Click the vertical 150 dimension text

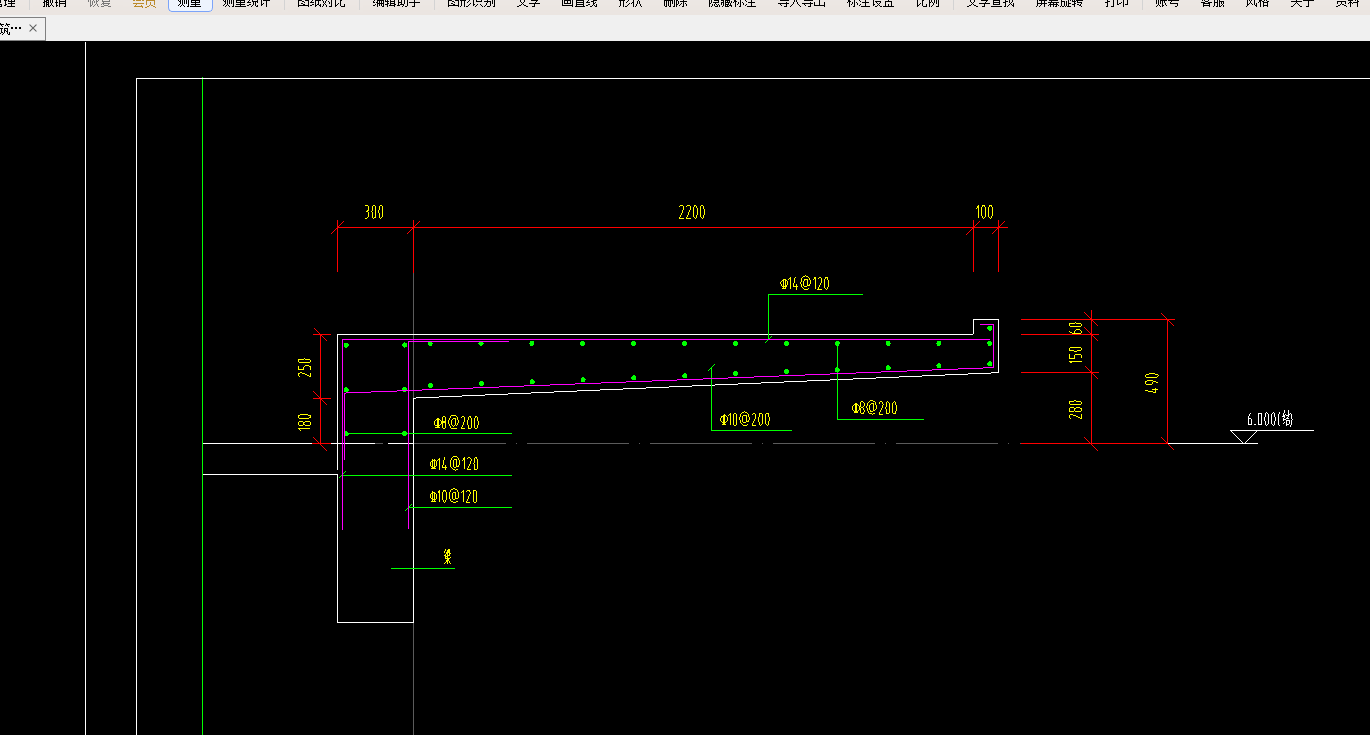click(x=1077, y=354)
